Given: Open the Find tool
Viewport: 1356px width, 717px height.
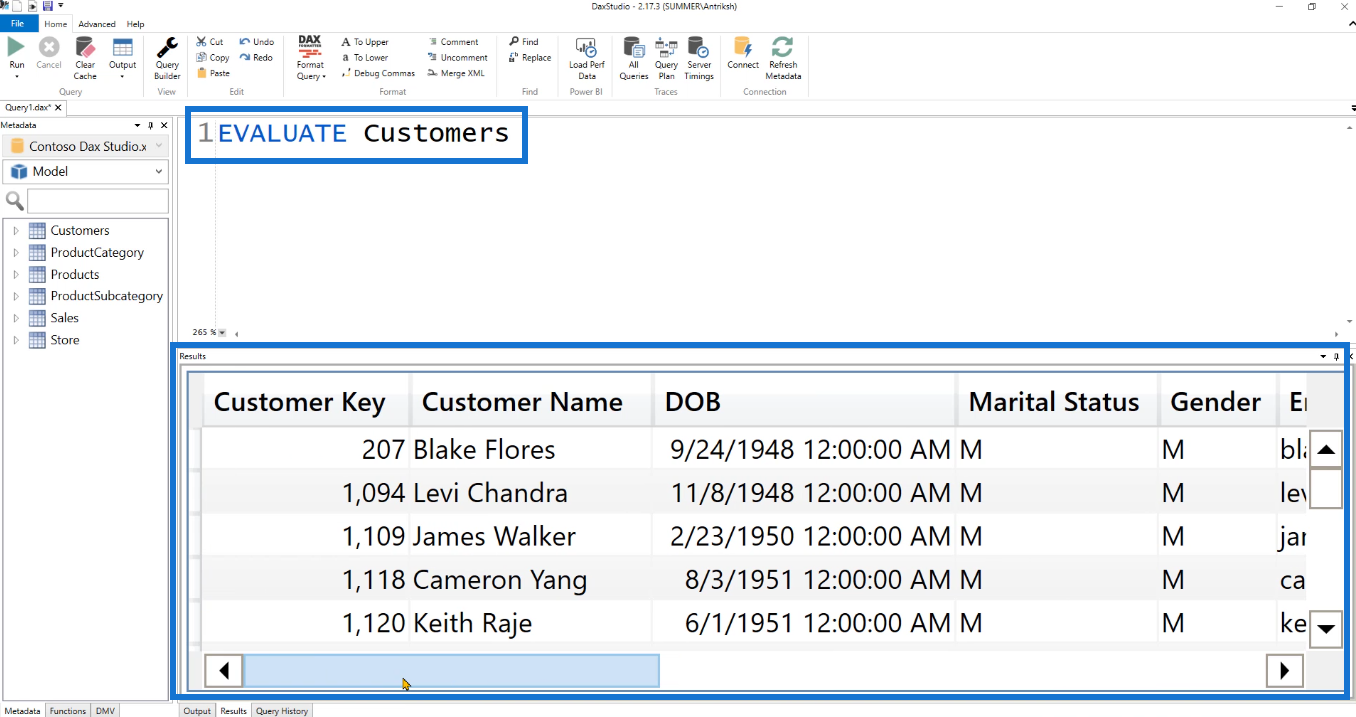Looking at the screenshot, I should click(524, 42).
